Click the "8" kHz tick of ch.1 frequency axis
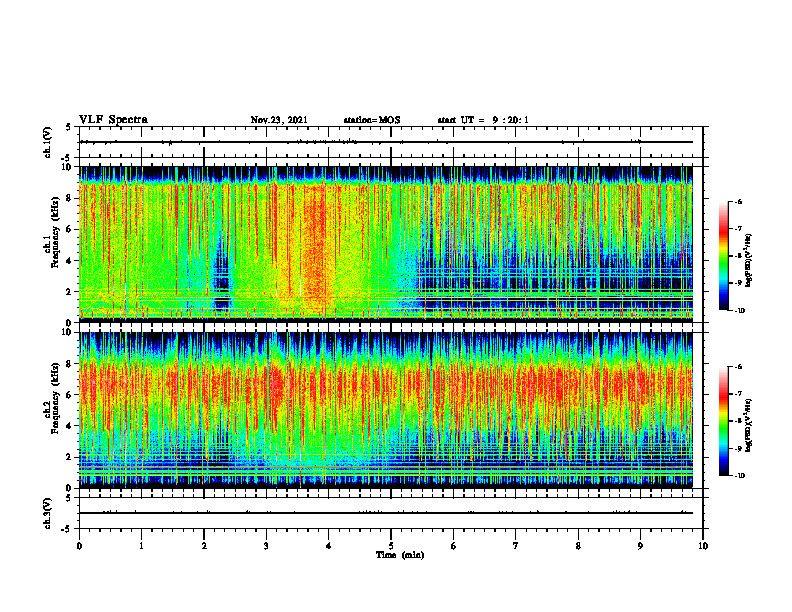This screenshot has width=792, height=612. click(68, 198)
